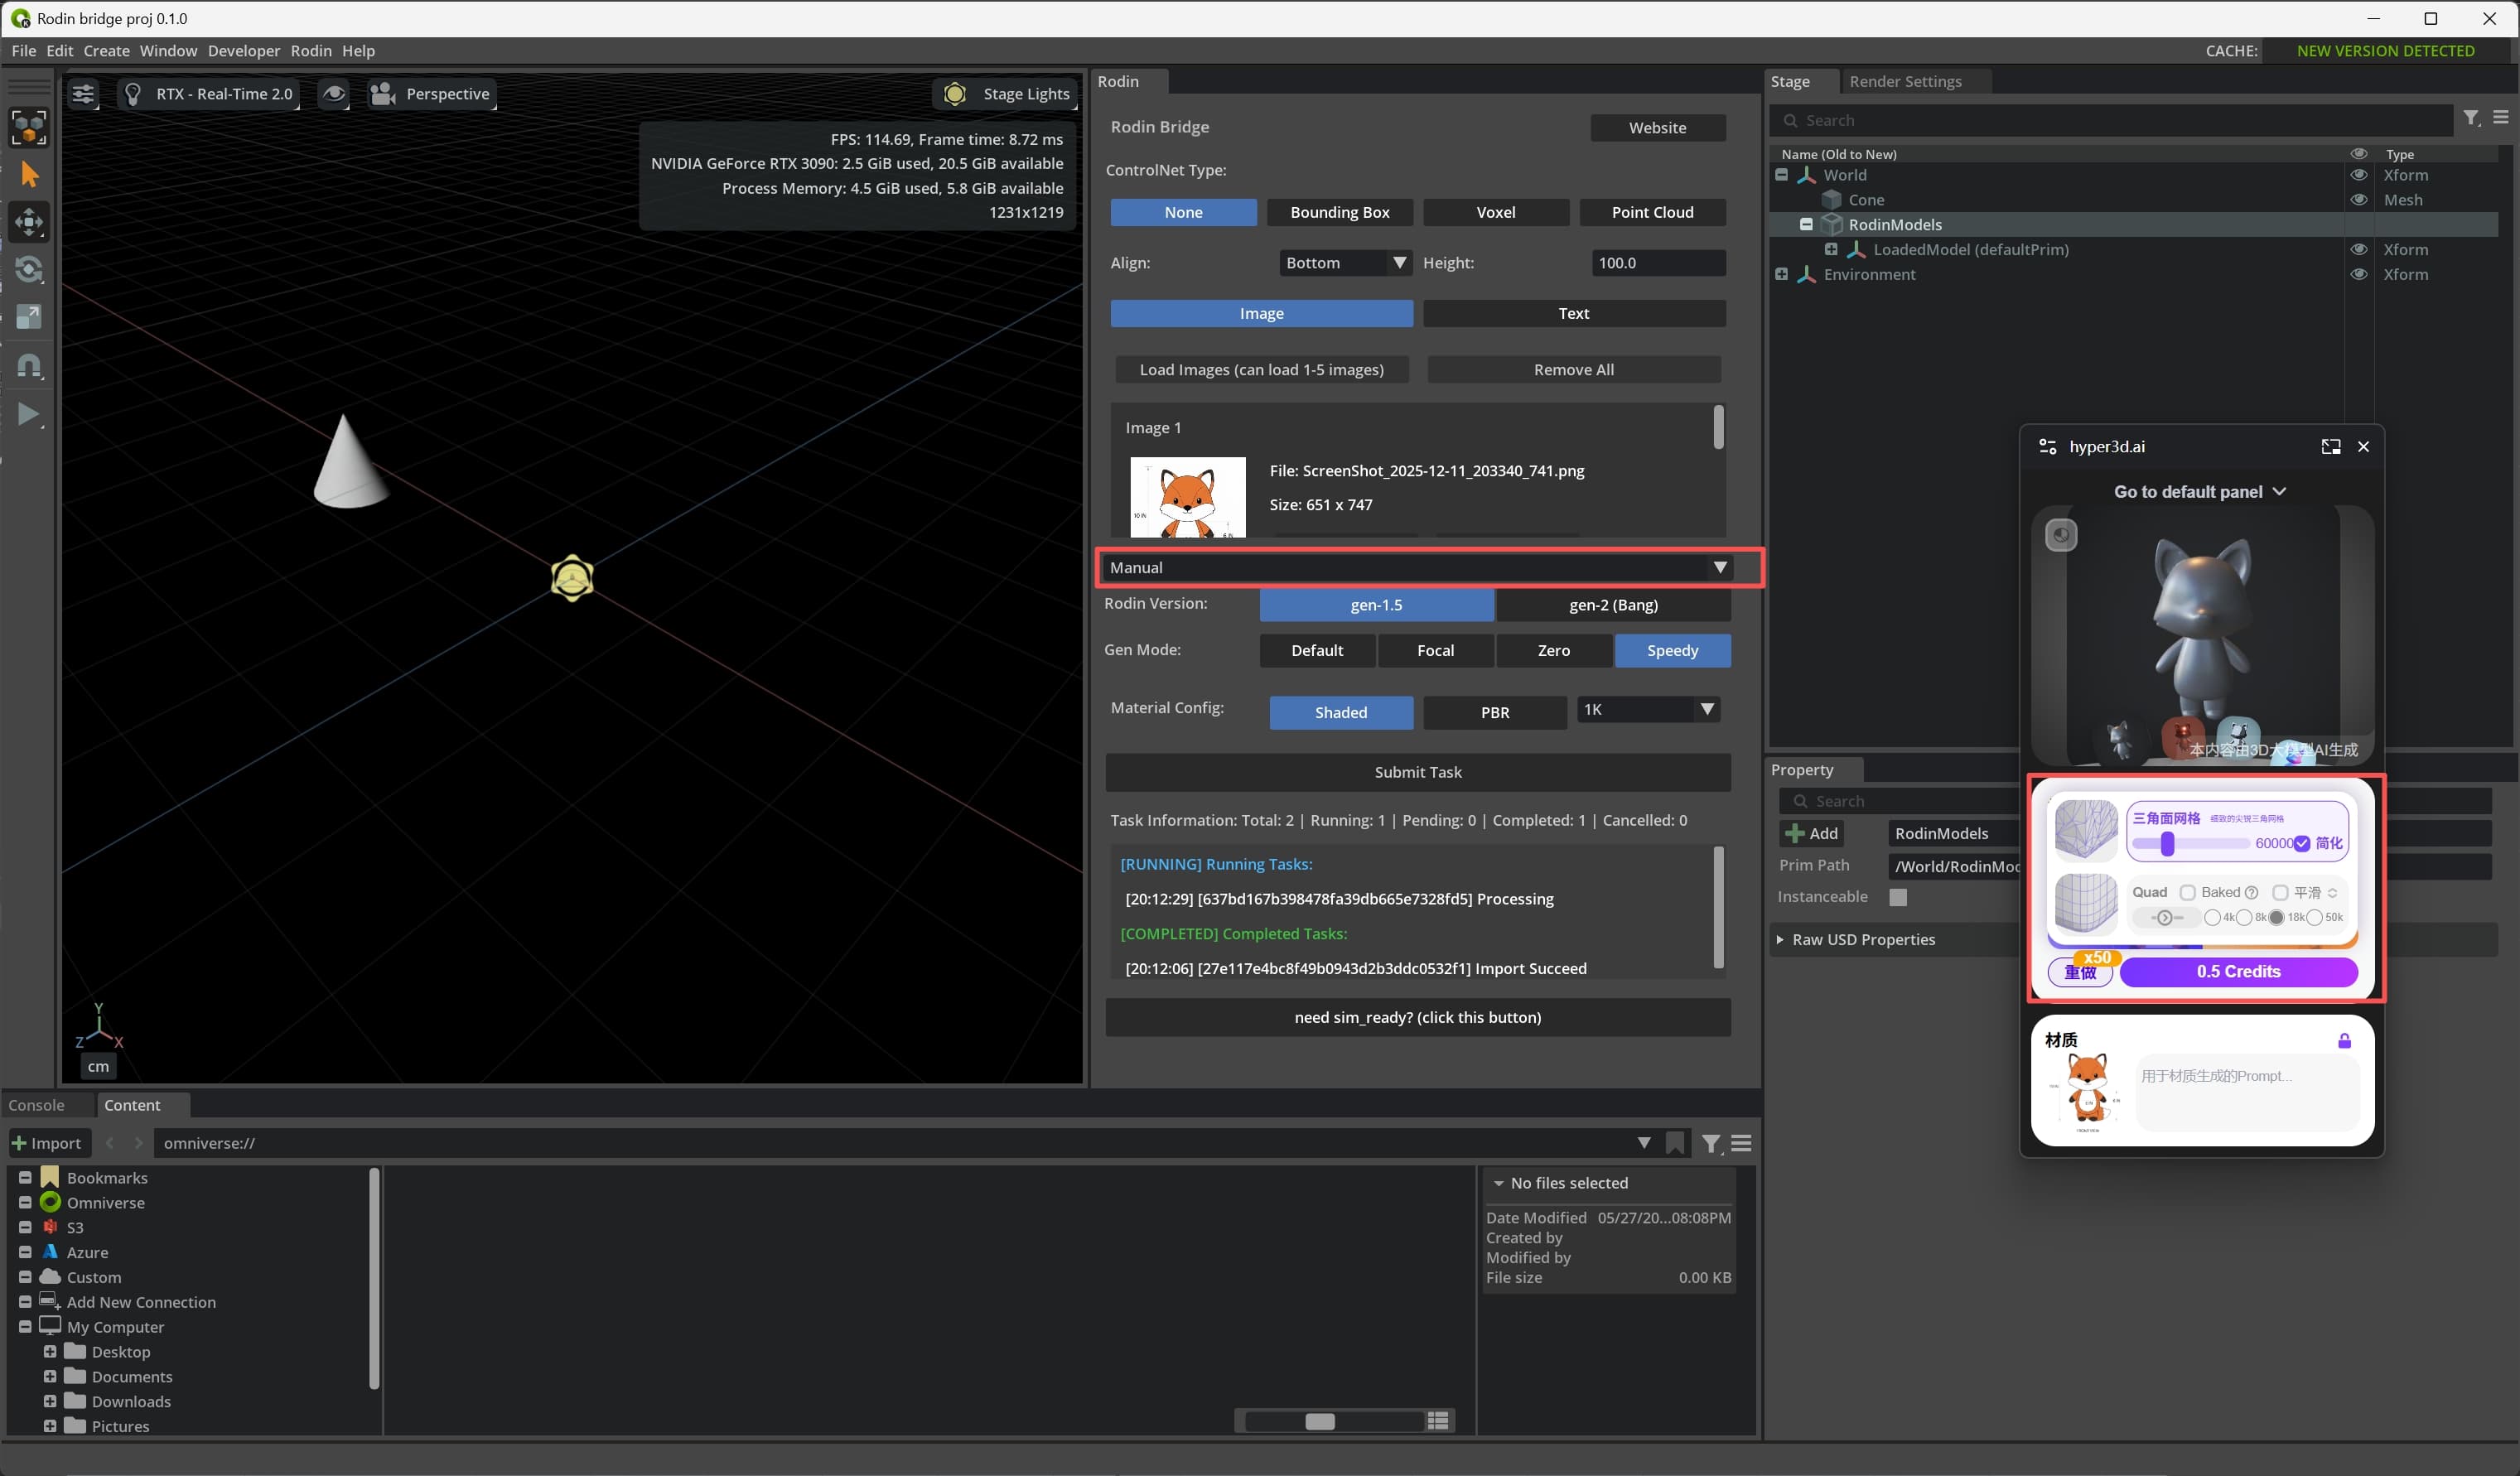Switch Content browser to grid view

click(1438, 1421)
